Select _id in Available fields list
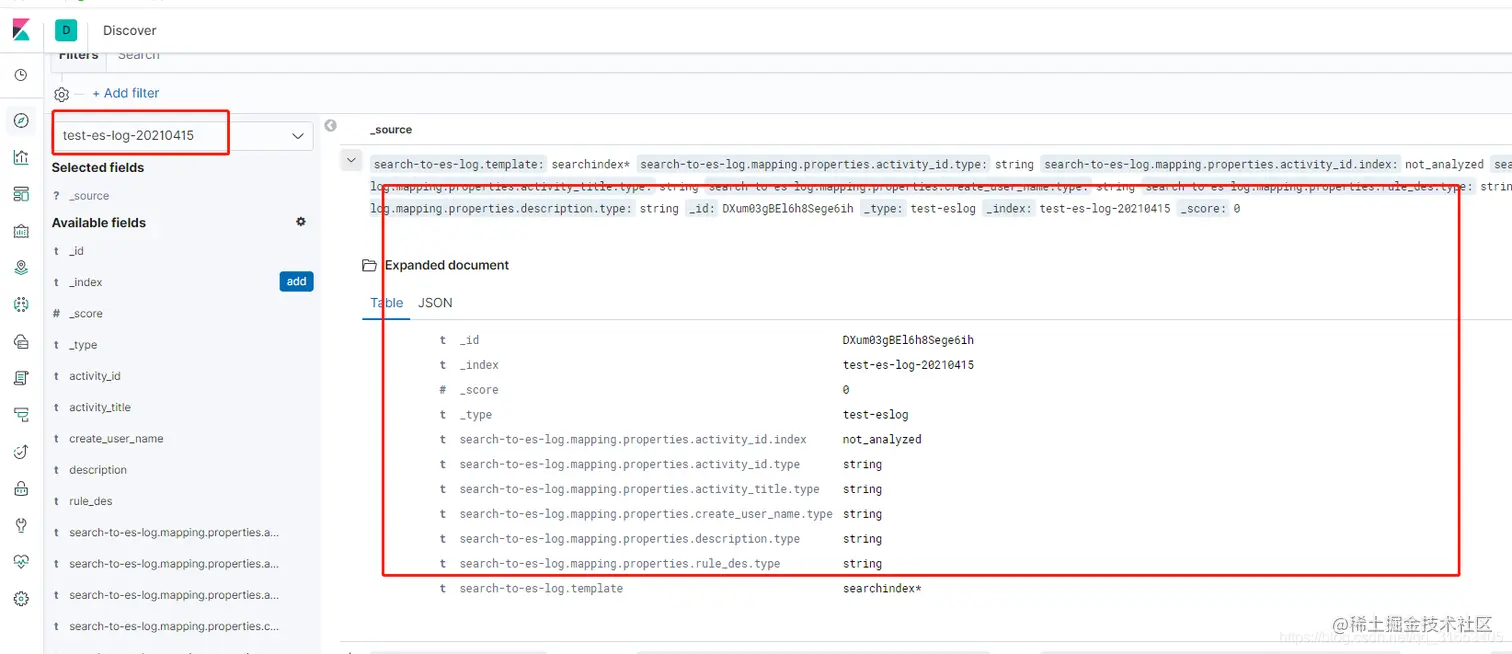 (76, 251)
